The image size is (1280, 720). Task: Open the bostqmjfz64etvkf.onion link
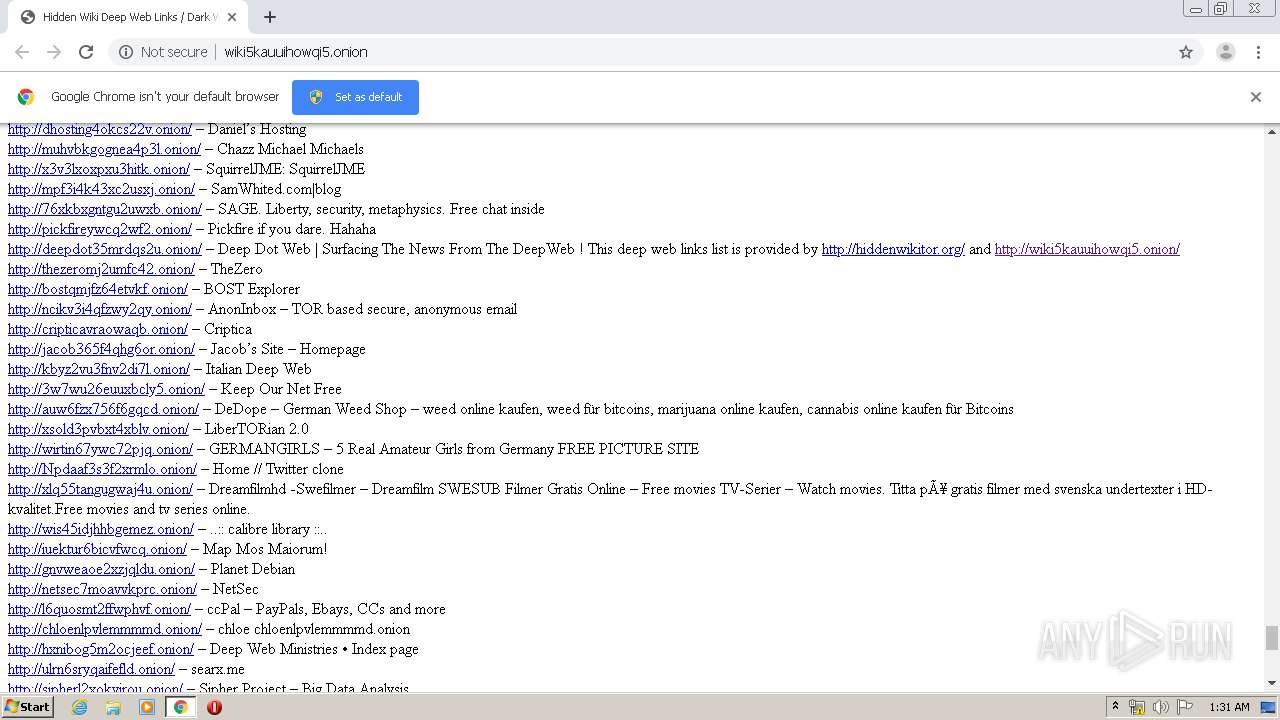click(x=98, y=289)
